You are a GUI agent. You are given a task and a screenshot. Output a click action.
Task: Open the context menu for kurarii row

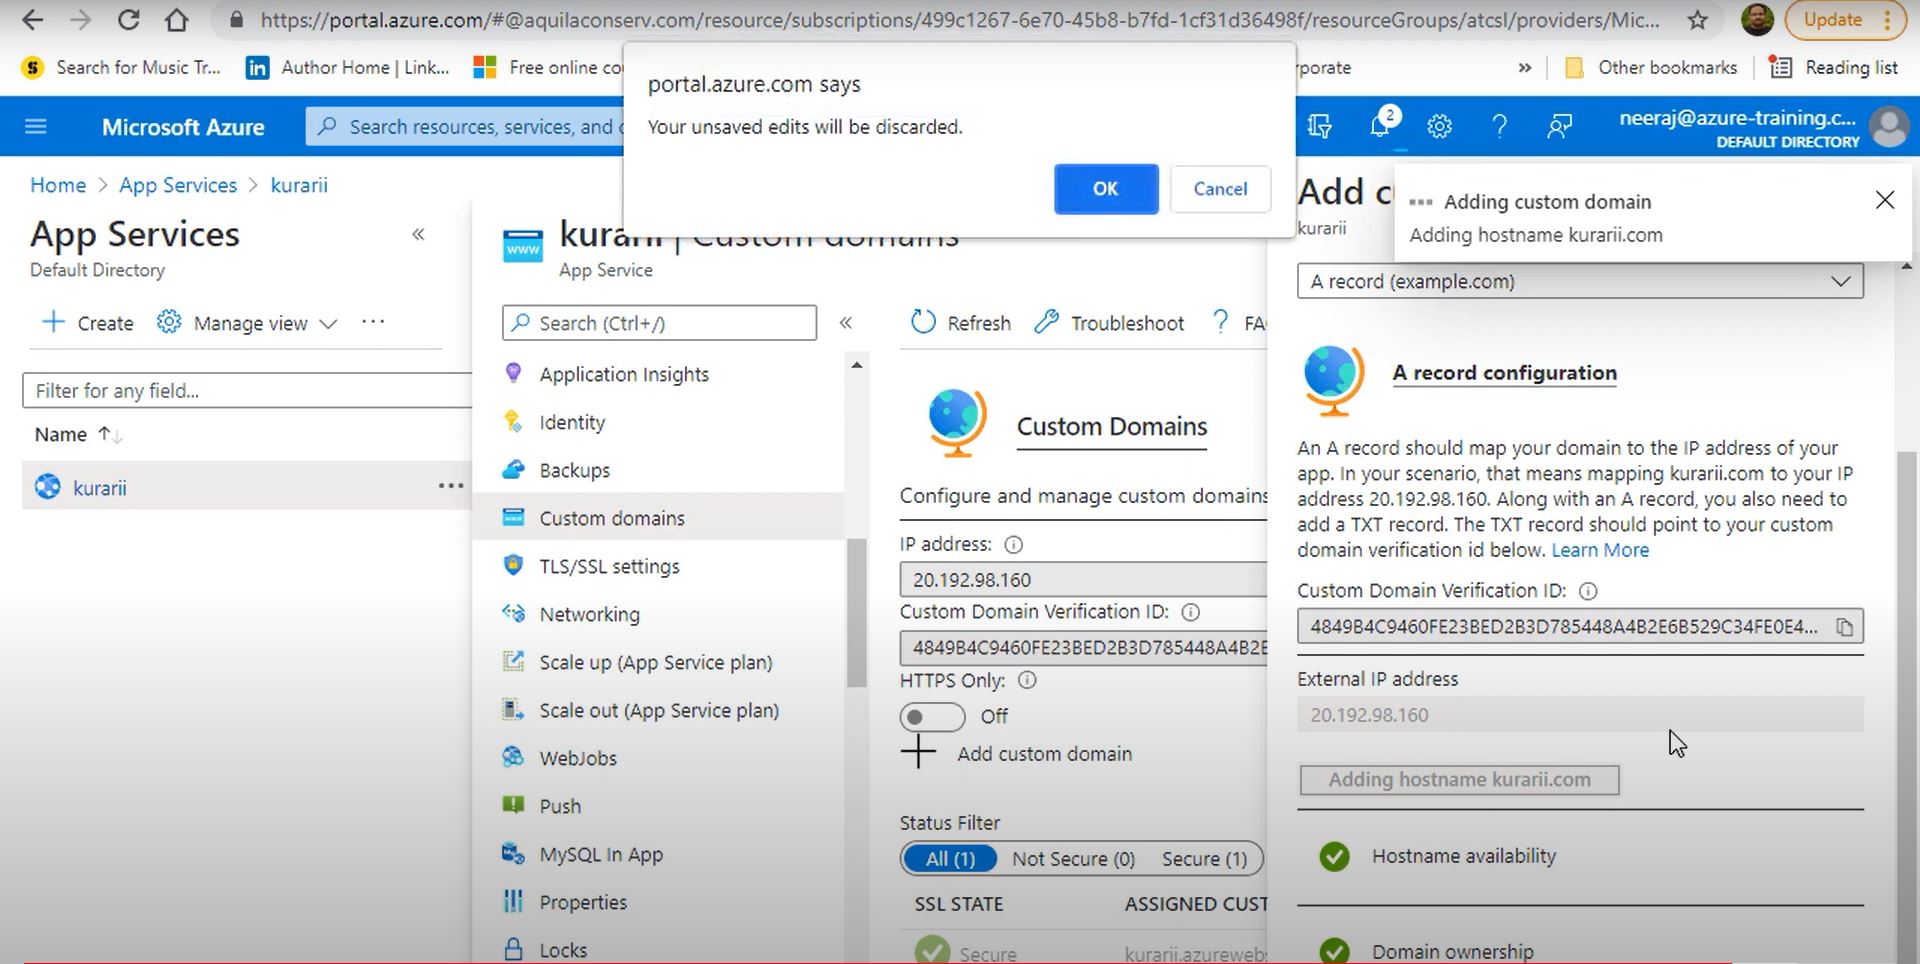tap(451, 486)
